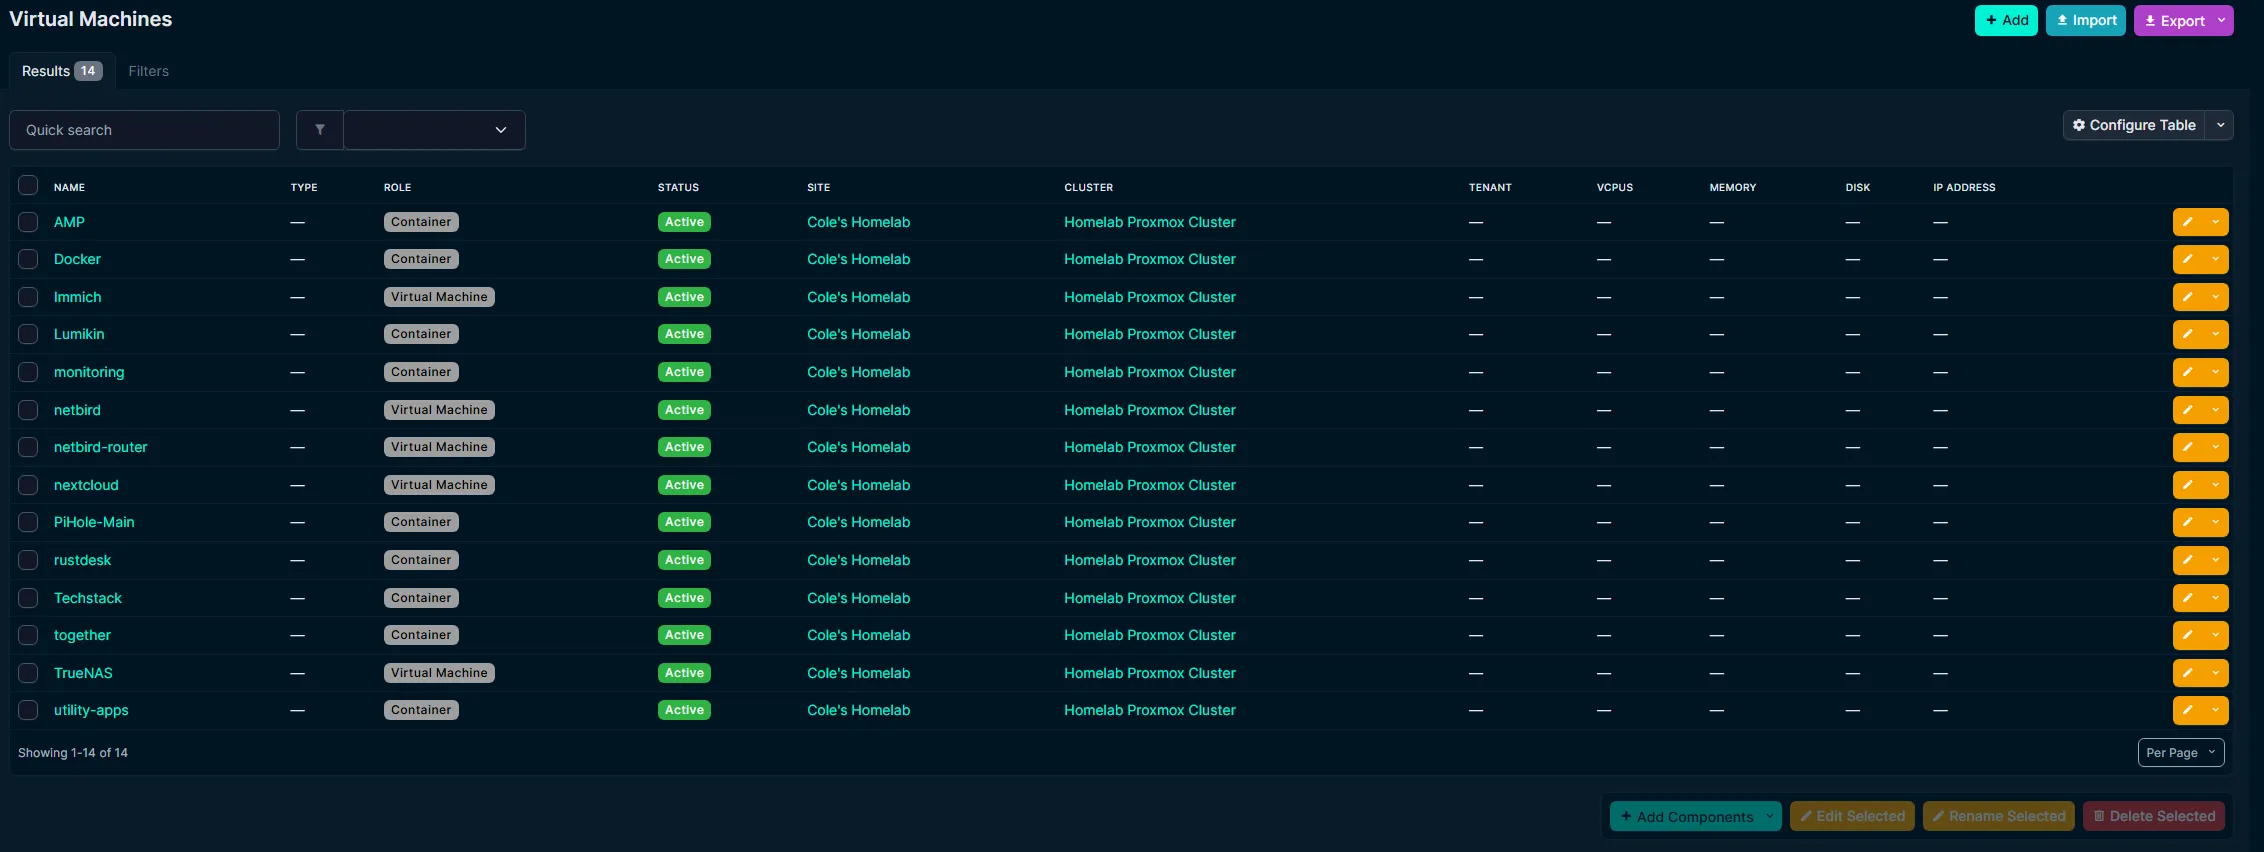Viewport: 2264px width, 852px height.
Task: Open actions dropdown arrow for Docker row
Action: click(x=2215, y=259)
